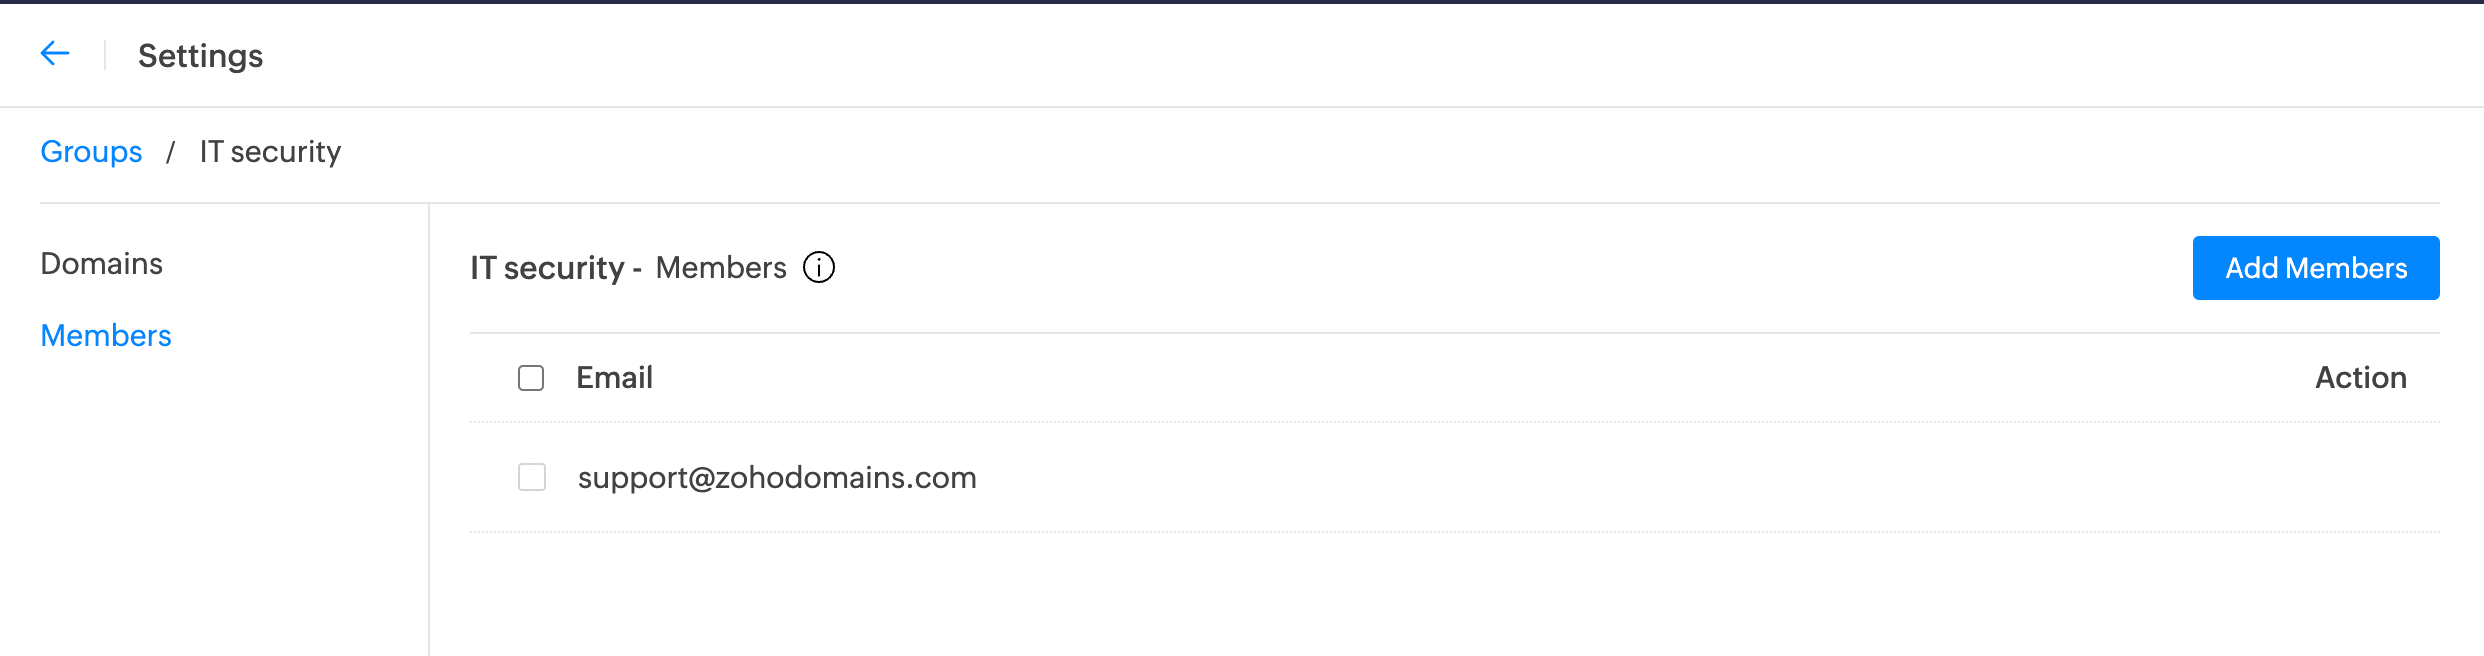Click the Add Members button
The image size is (2484, 656).
tap(2316, 268)
